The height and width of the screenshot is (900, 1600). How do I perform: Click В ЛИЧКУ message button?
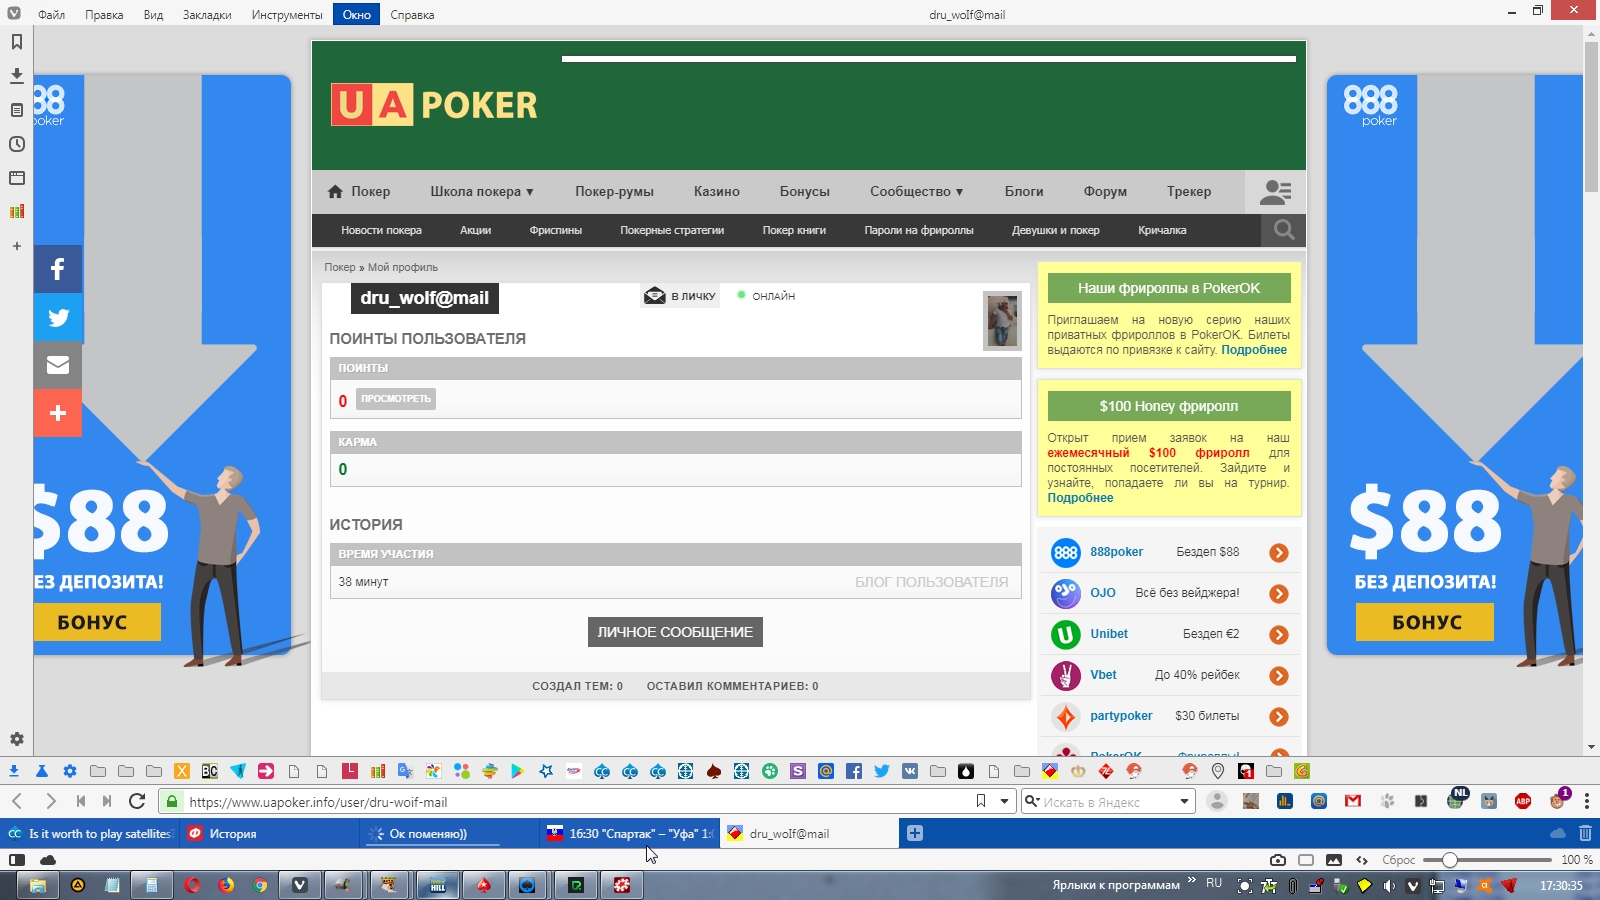(681, 296)
